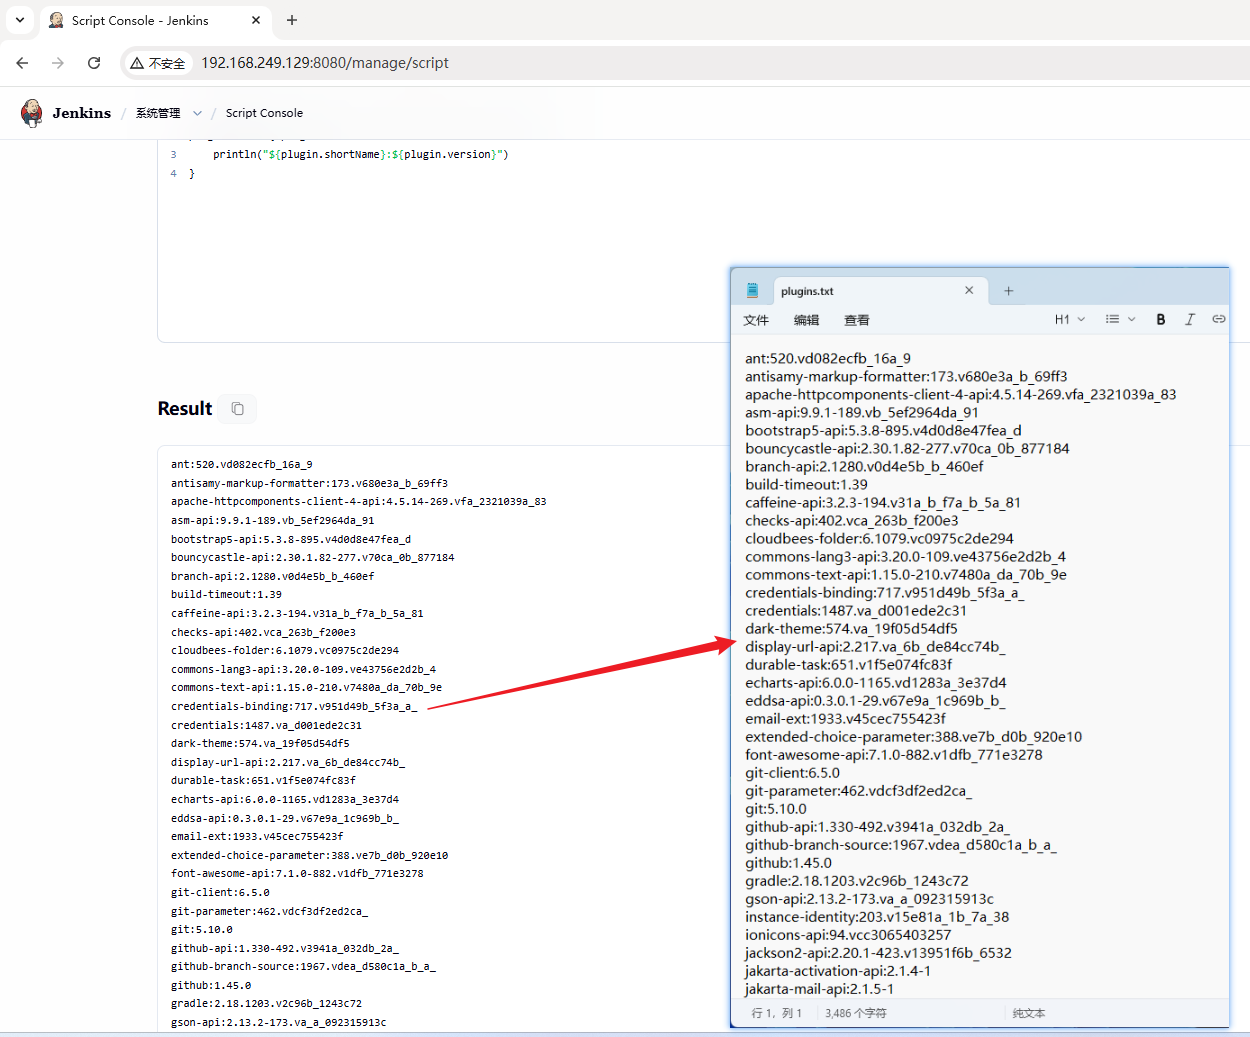
Task: Click the address bar URL
Action: [x=325, y=63]
